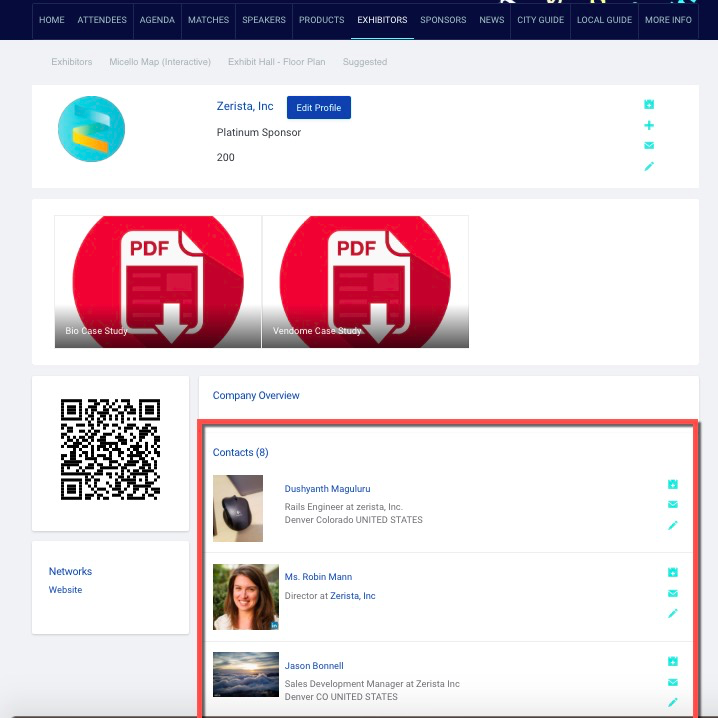Image resolution: width=718 pixels, height=718 pixels.
Task: Open the SPEAKERS tab
Action: click(x=264, y=20)
